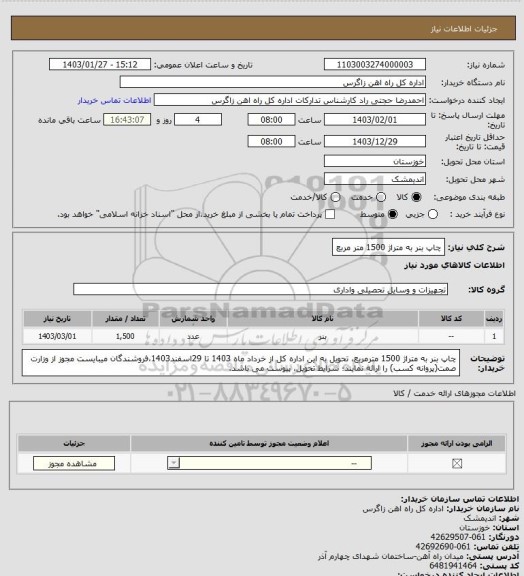Click the ردیف column header
This screenshot has height=576, width=524.
[494, 318]
